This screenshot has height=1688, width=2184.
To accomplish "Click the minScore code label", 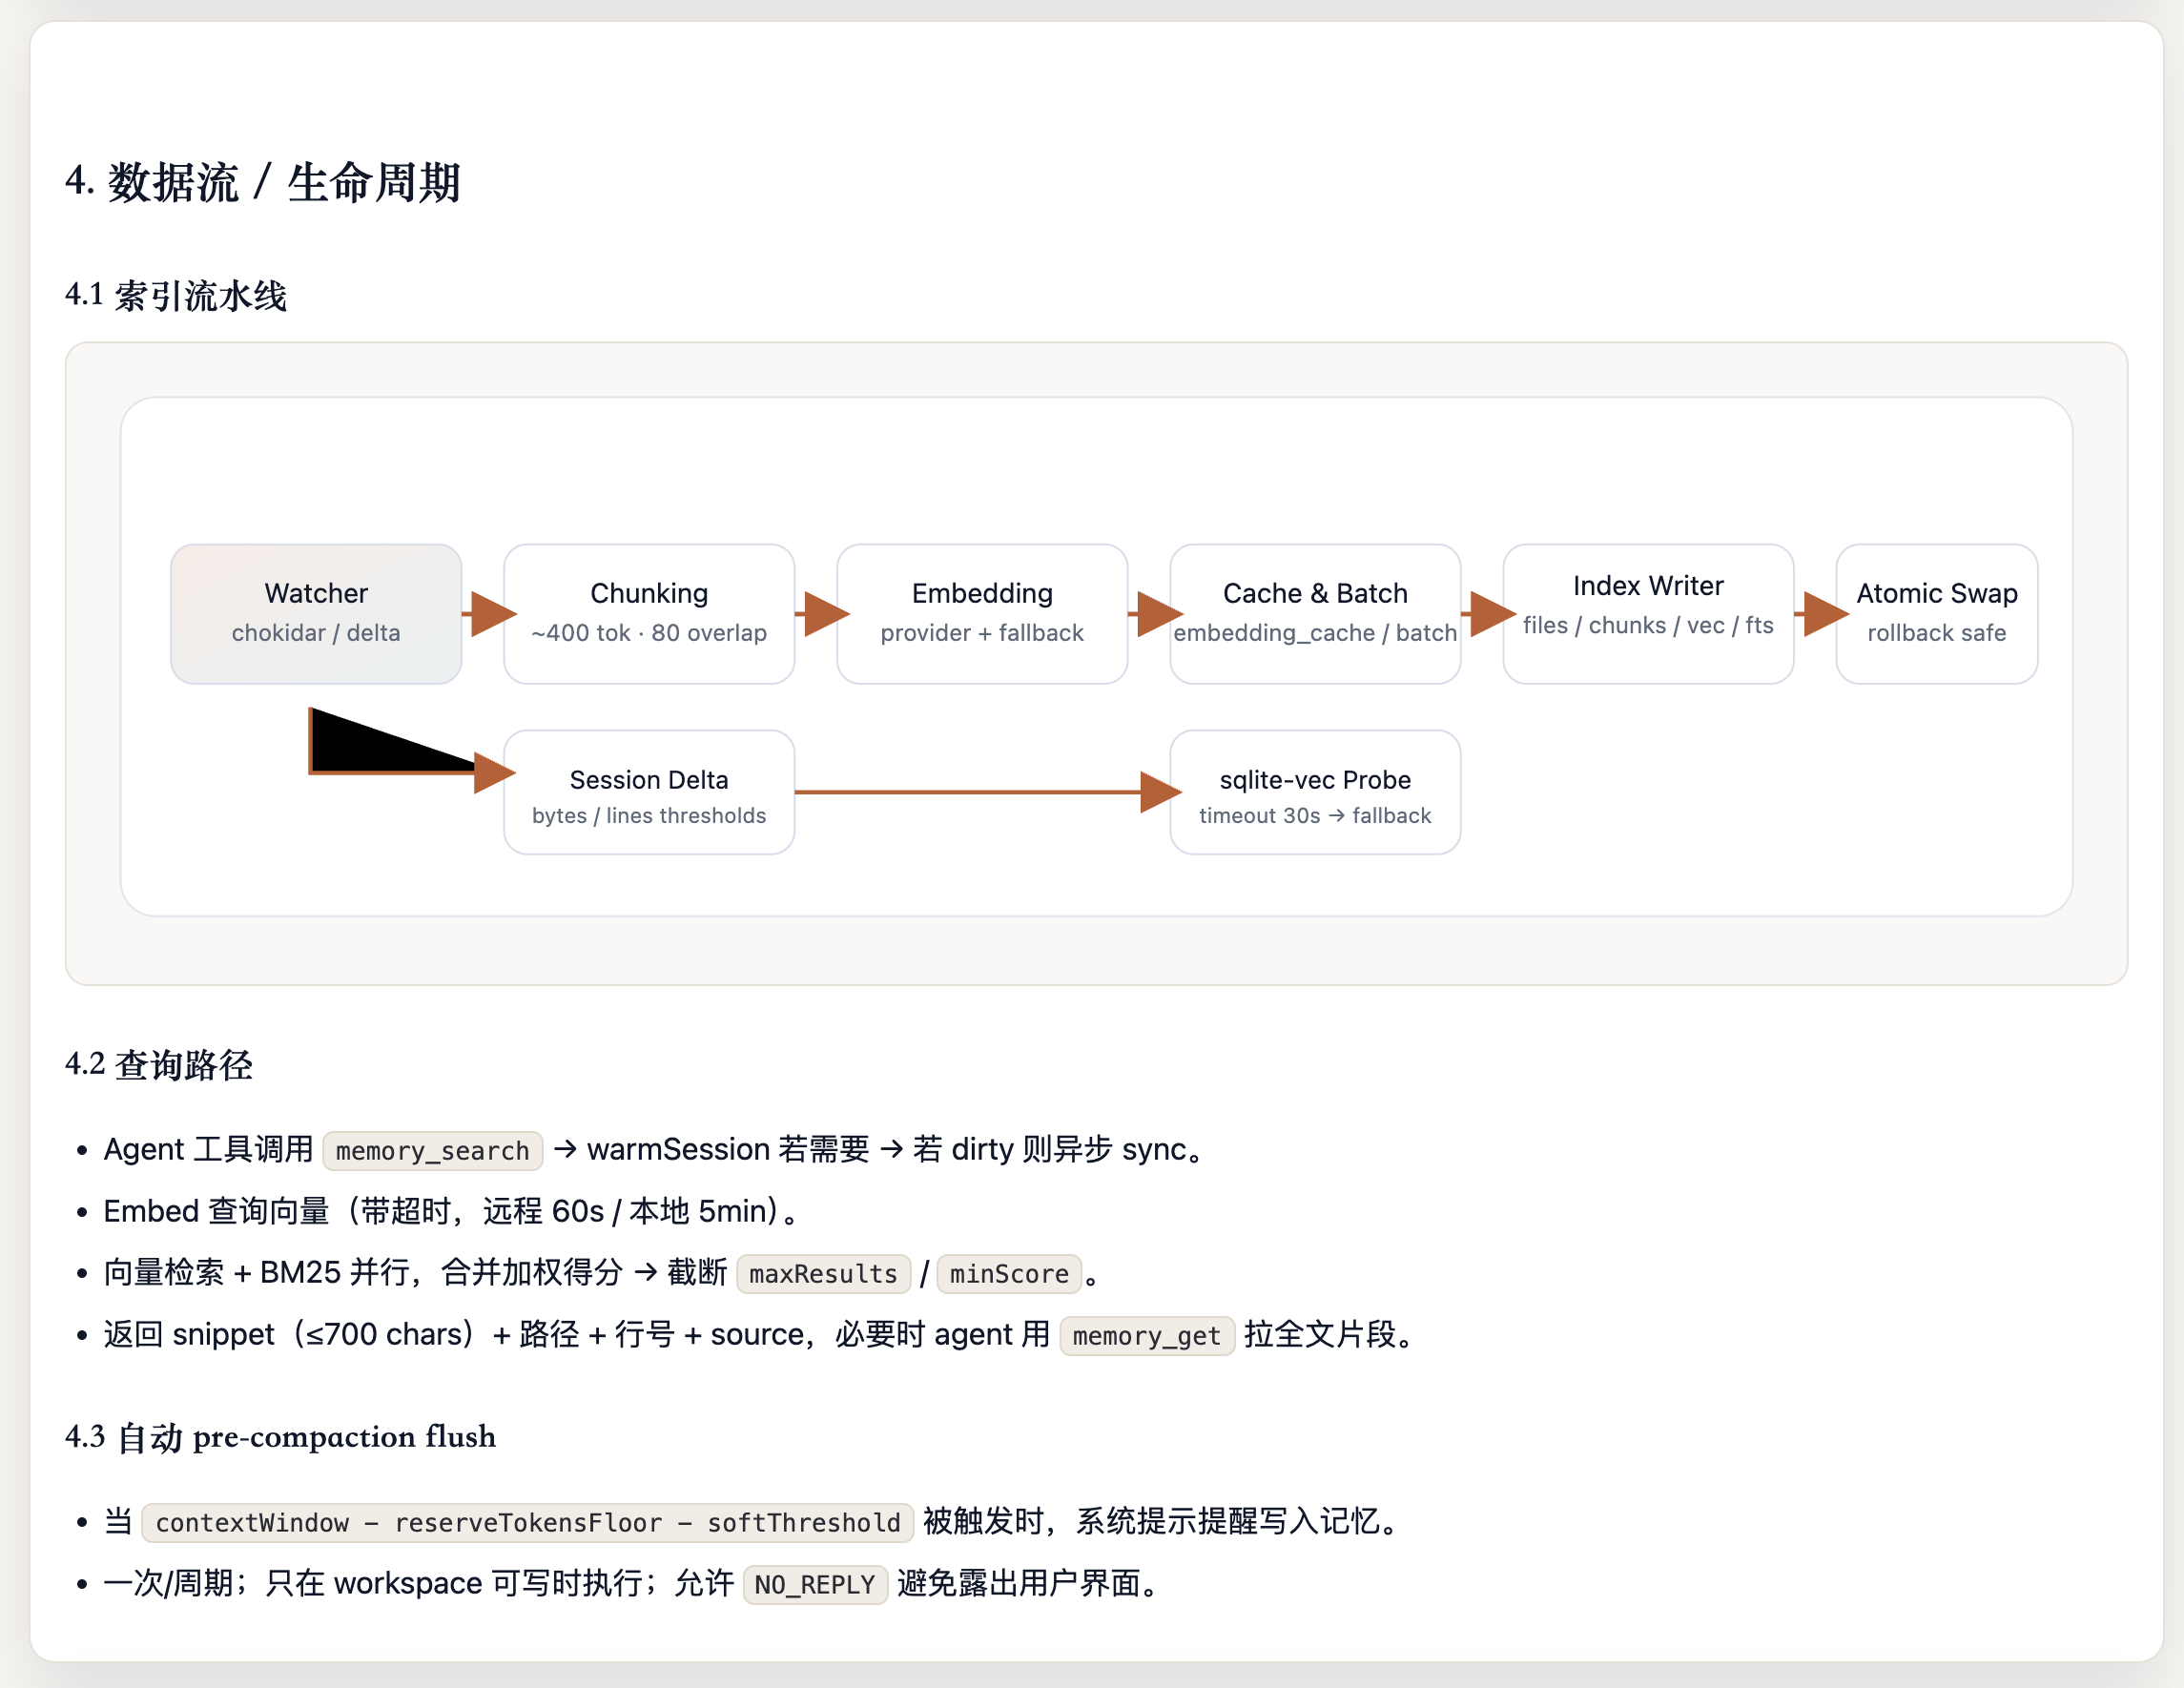I will [1008, 1274].
